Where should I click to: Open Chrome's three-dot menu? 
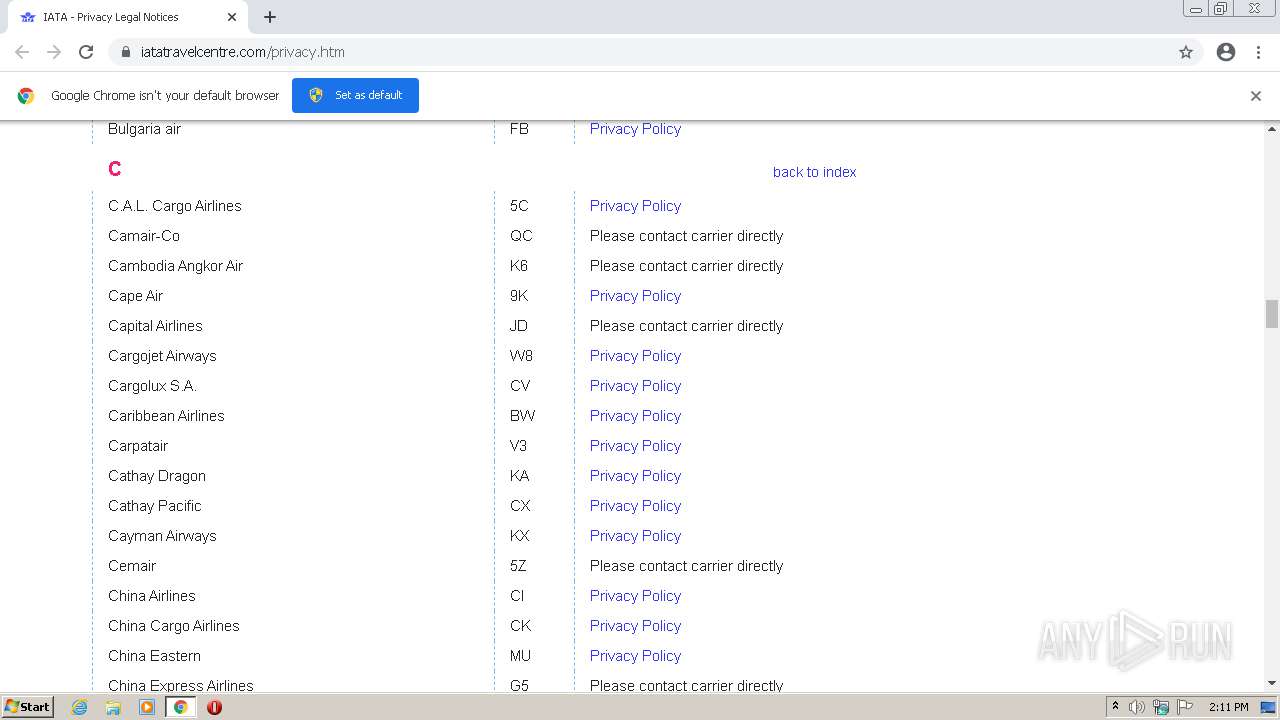click(1258, 52)
